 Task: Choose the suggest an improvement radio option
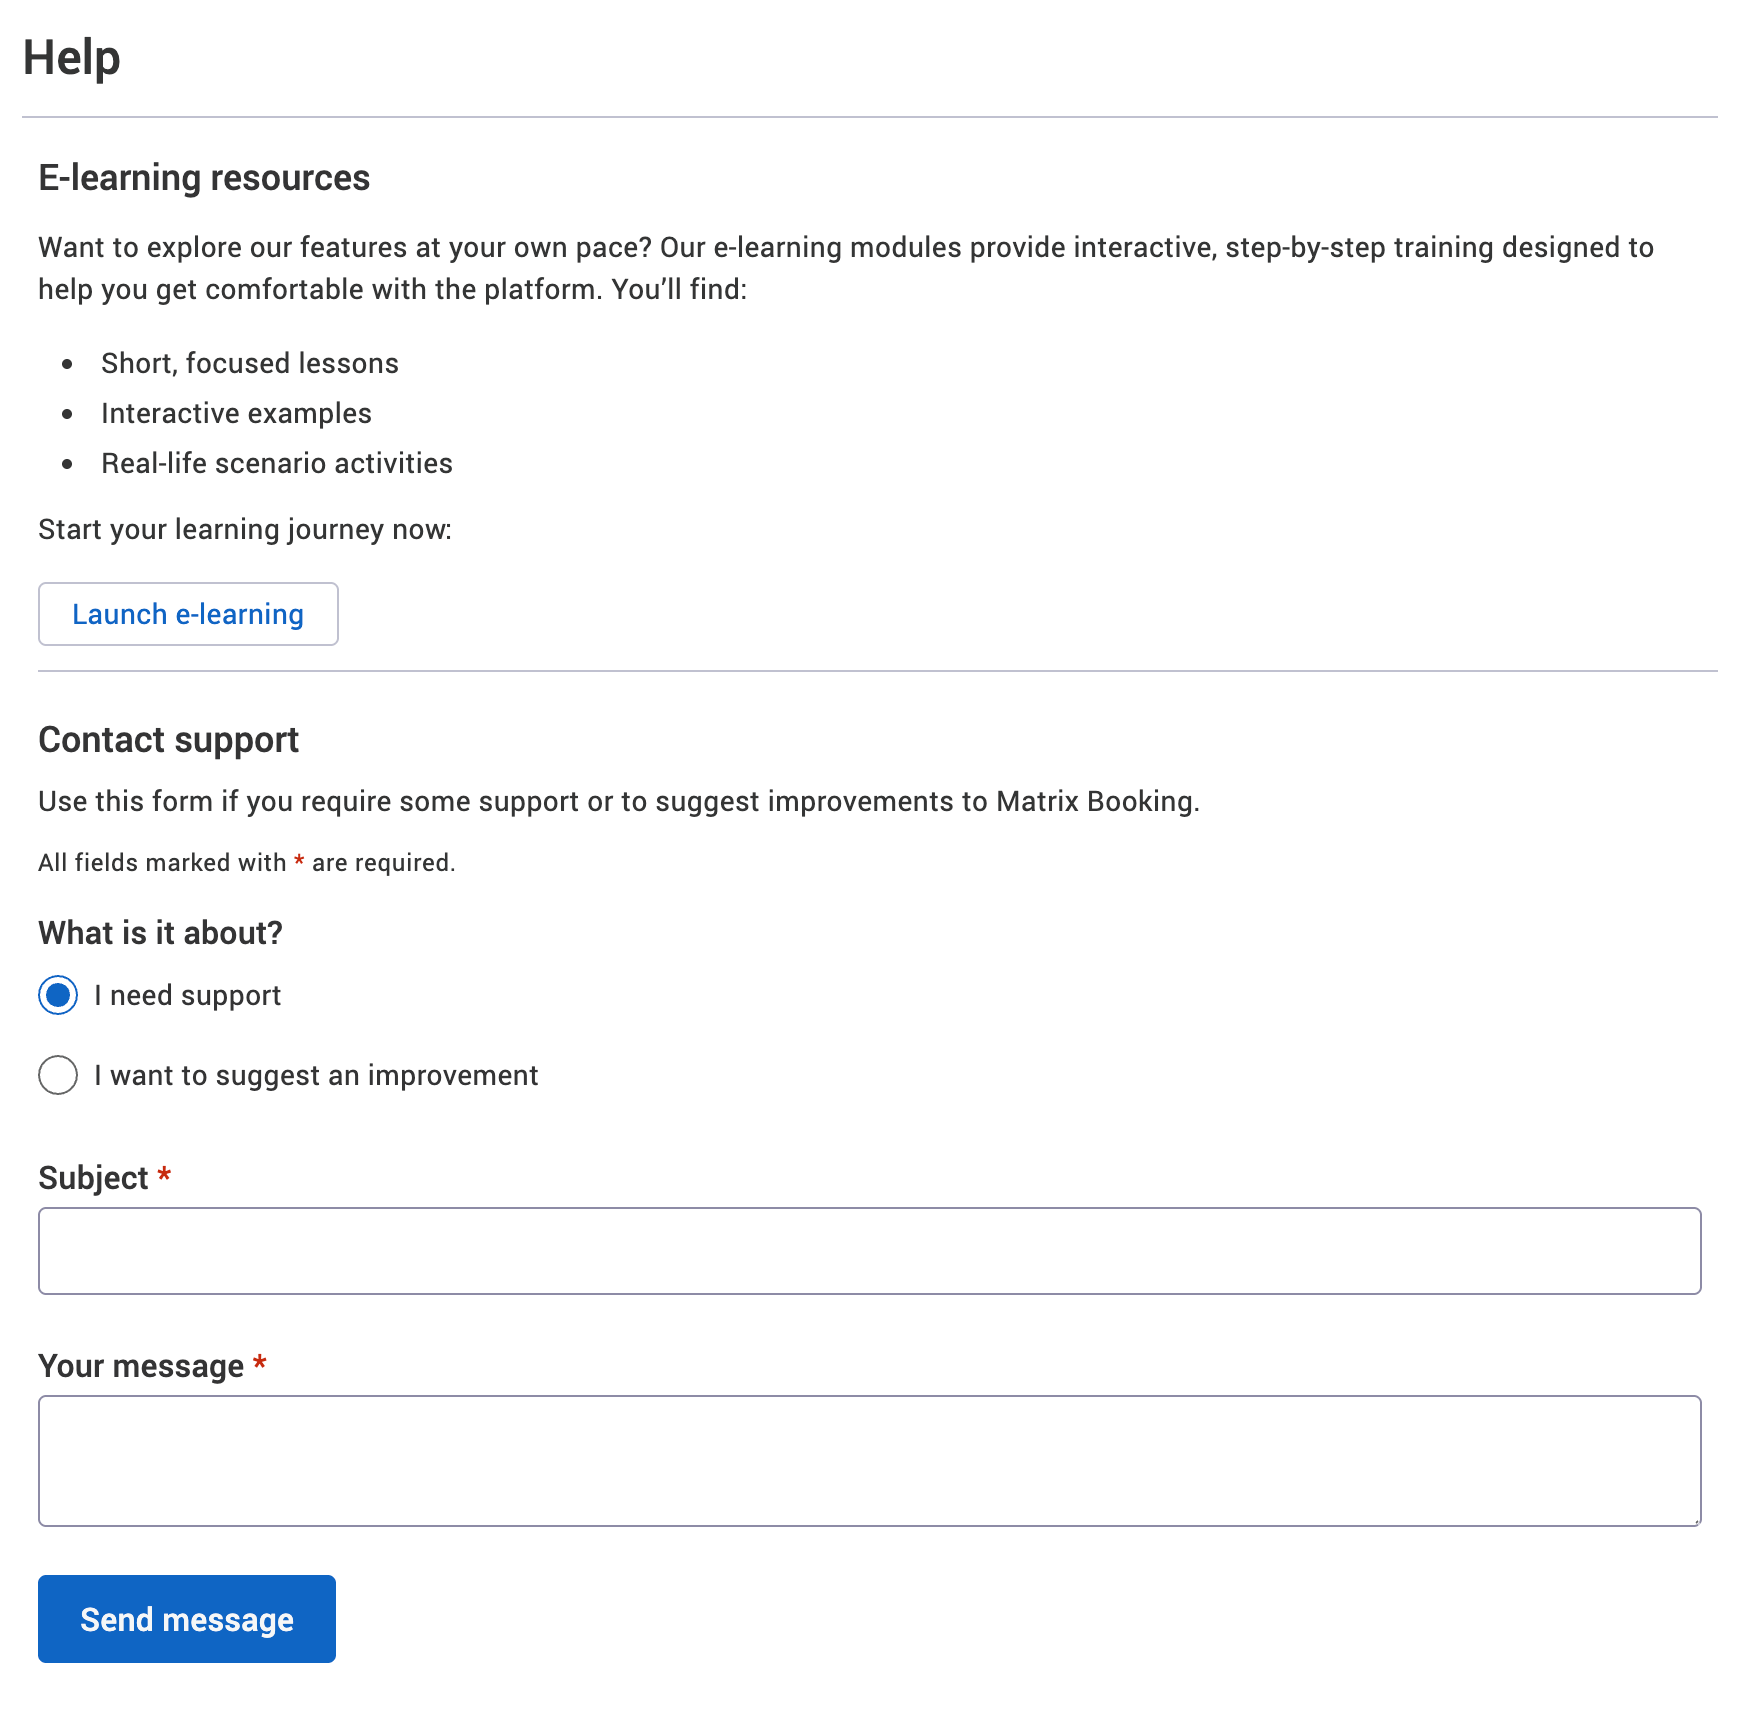pos(58,1075)
